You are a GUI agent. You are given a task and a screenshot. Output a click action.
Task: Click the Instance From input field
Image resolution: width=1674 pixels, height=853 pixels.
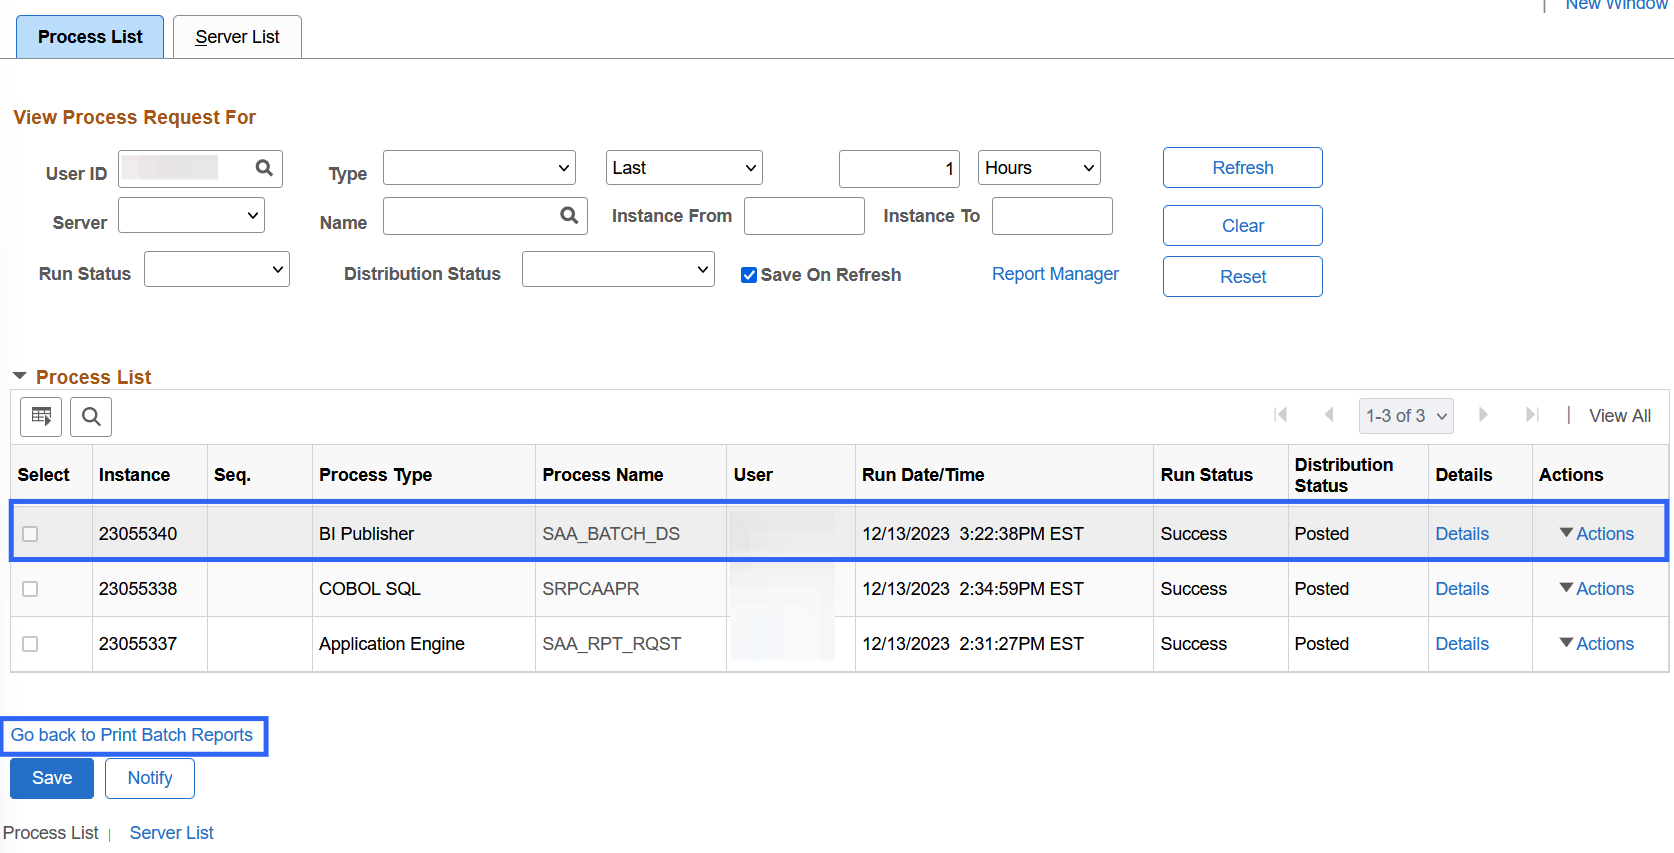click(x=804, y=216)
